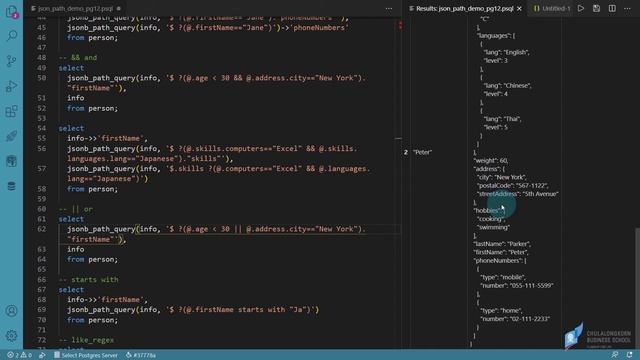
Task: Open the Manage settings gear
Action: [11, 336]
